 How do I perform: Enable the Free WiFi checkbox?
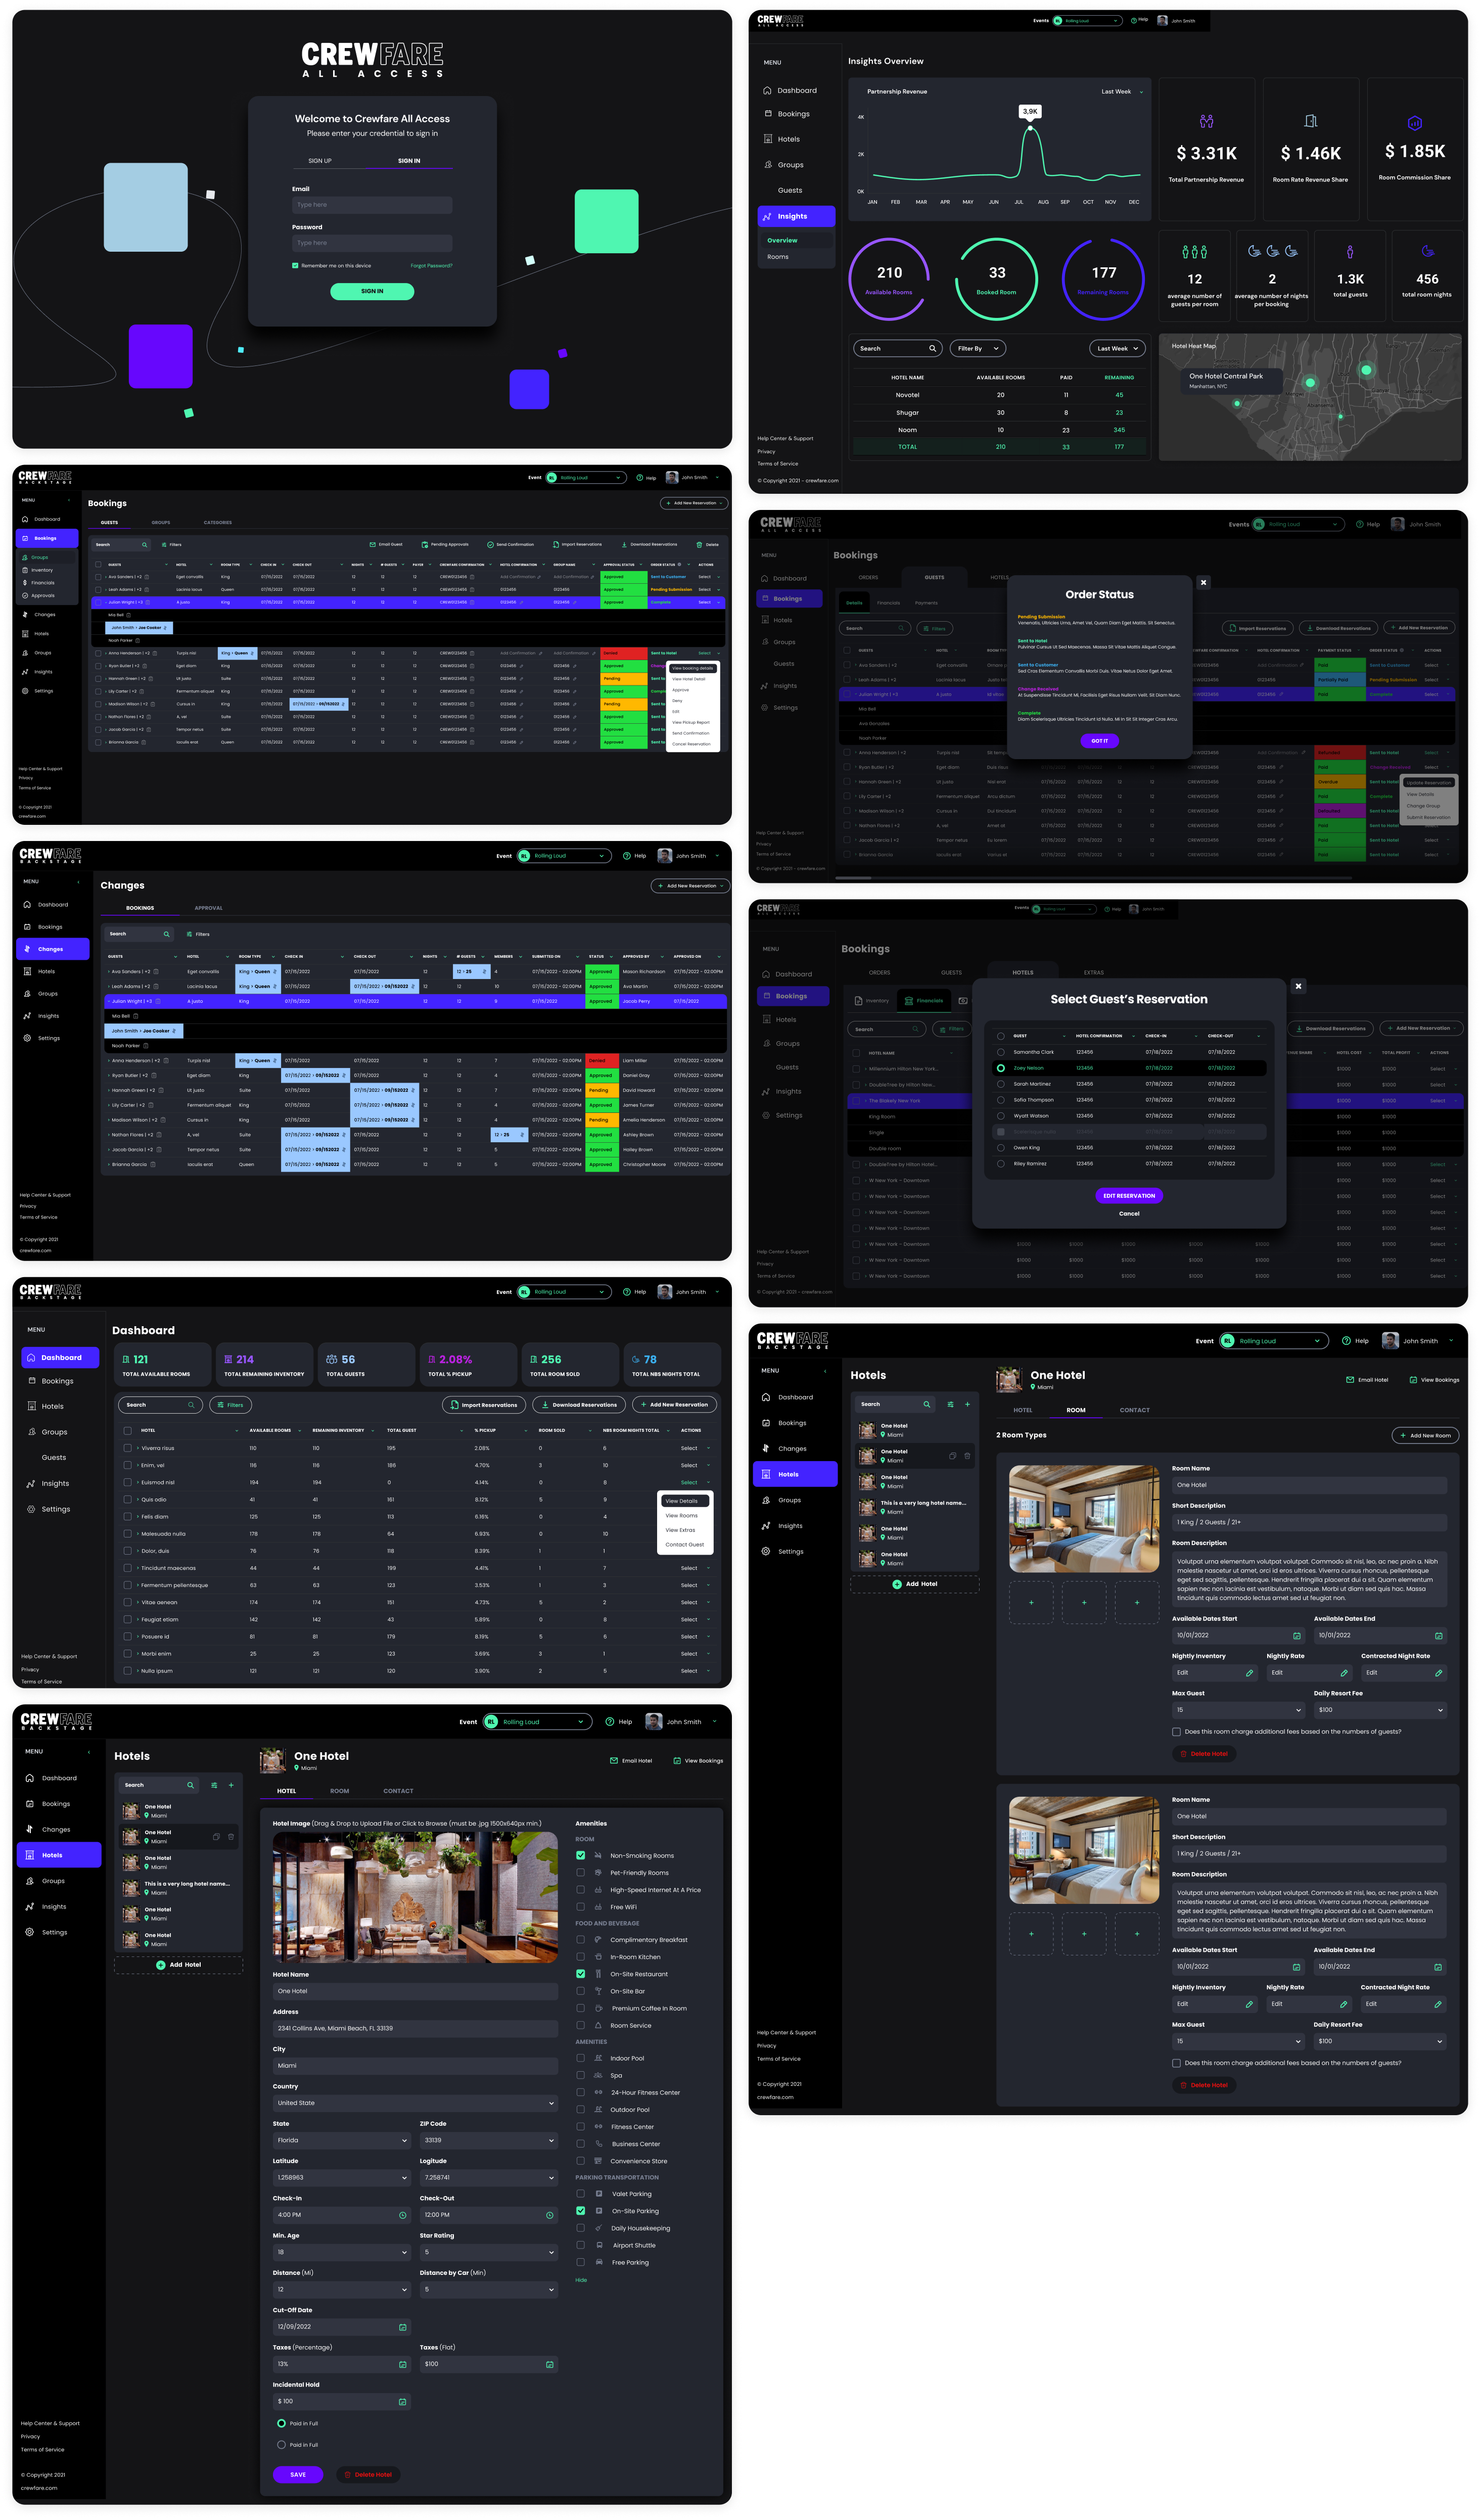[581, 1907]
